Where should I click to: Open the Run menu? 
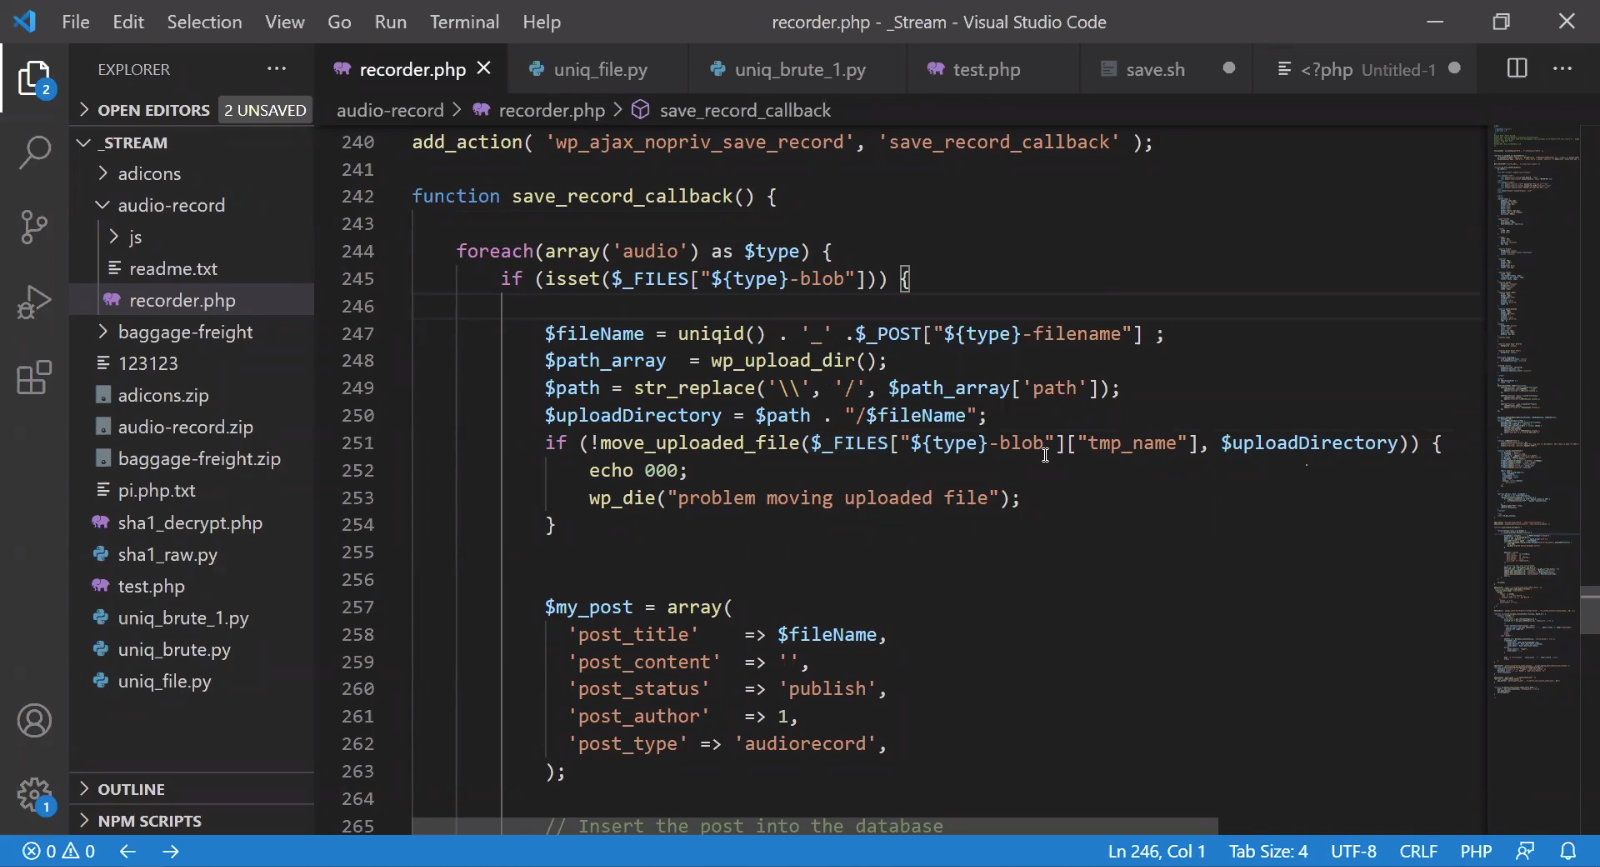390,22
